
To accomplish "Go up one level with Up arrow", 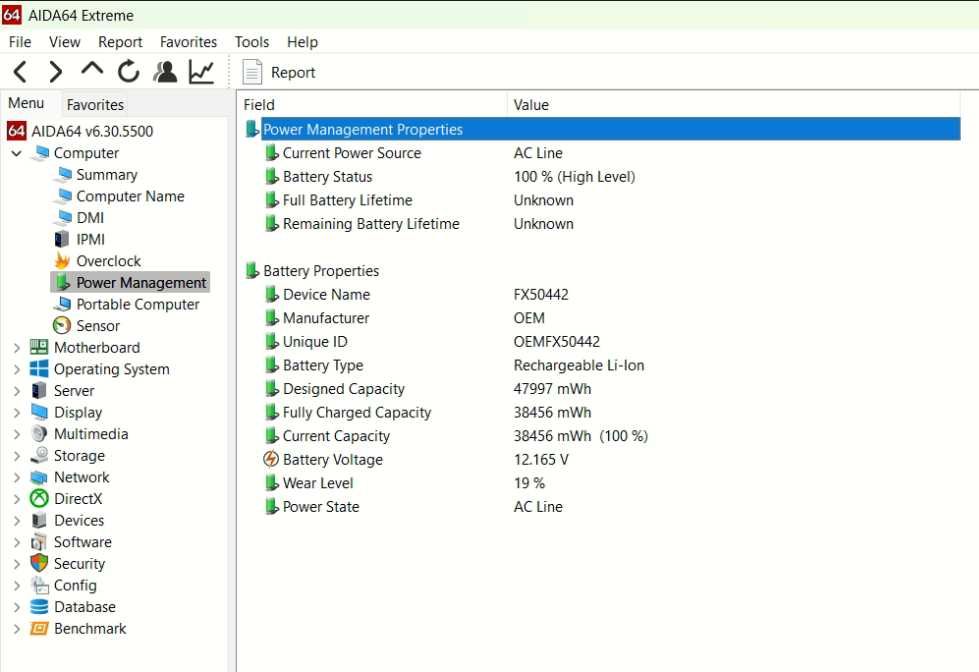I will point(92,70).
